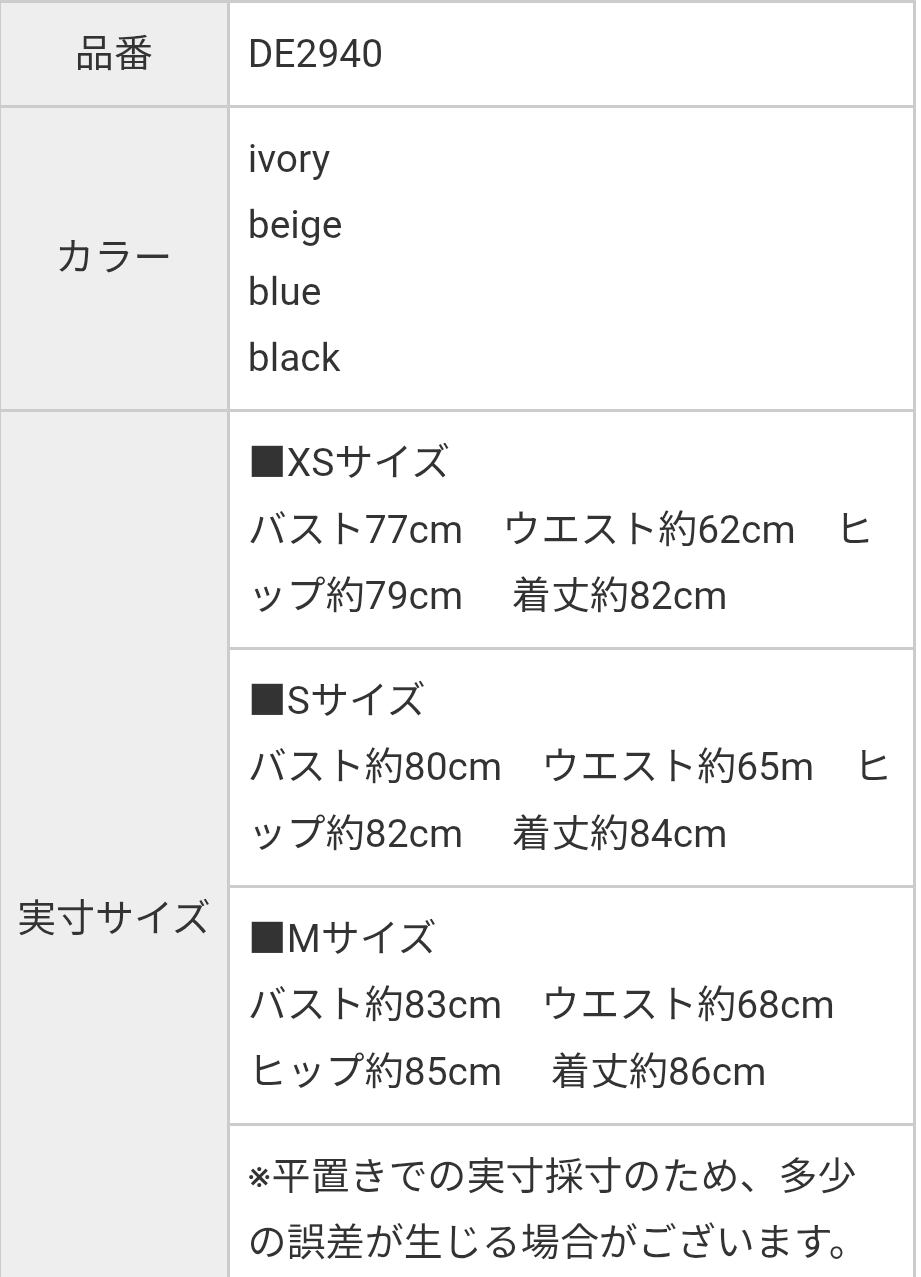Click the ■Sサイズ heading

[336, 700]
